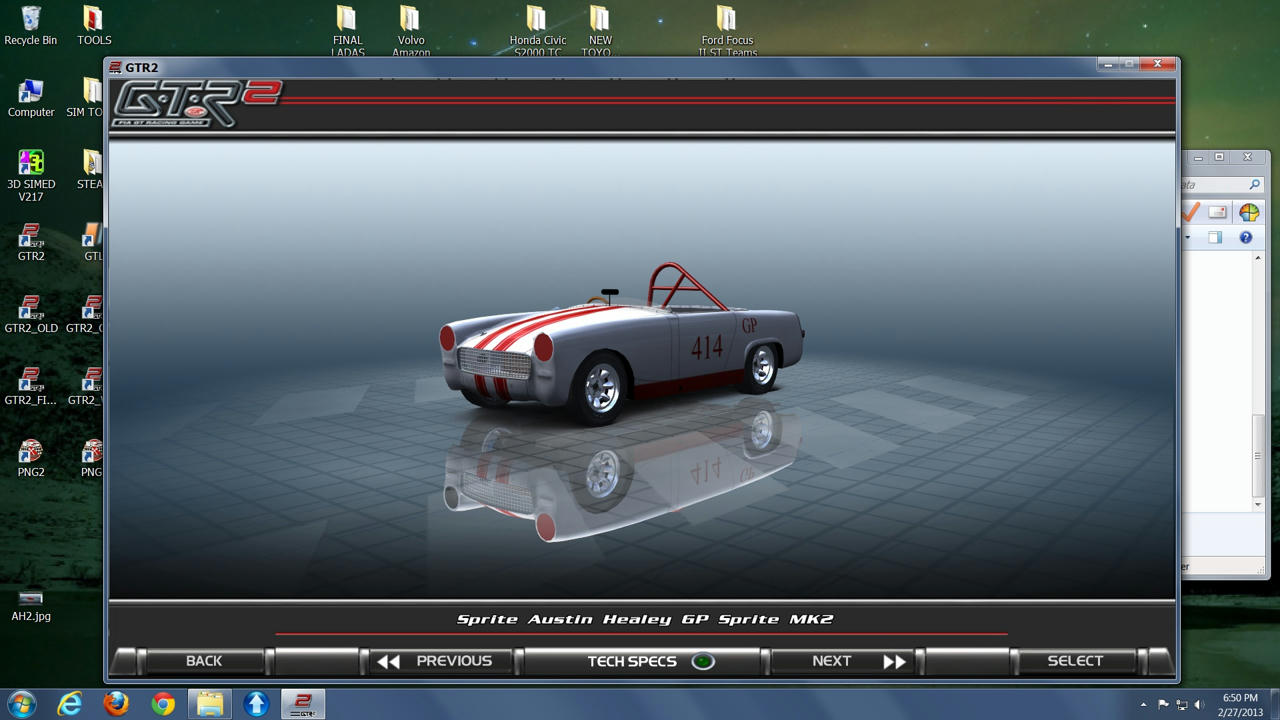This screenshot has height=720, width=1280.
Task: Click the envelope mail icon in the background window
Action: (x=1217, y=212)
